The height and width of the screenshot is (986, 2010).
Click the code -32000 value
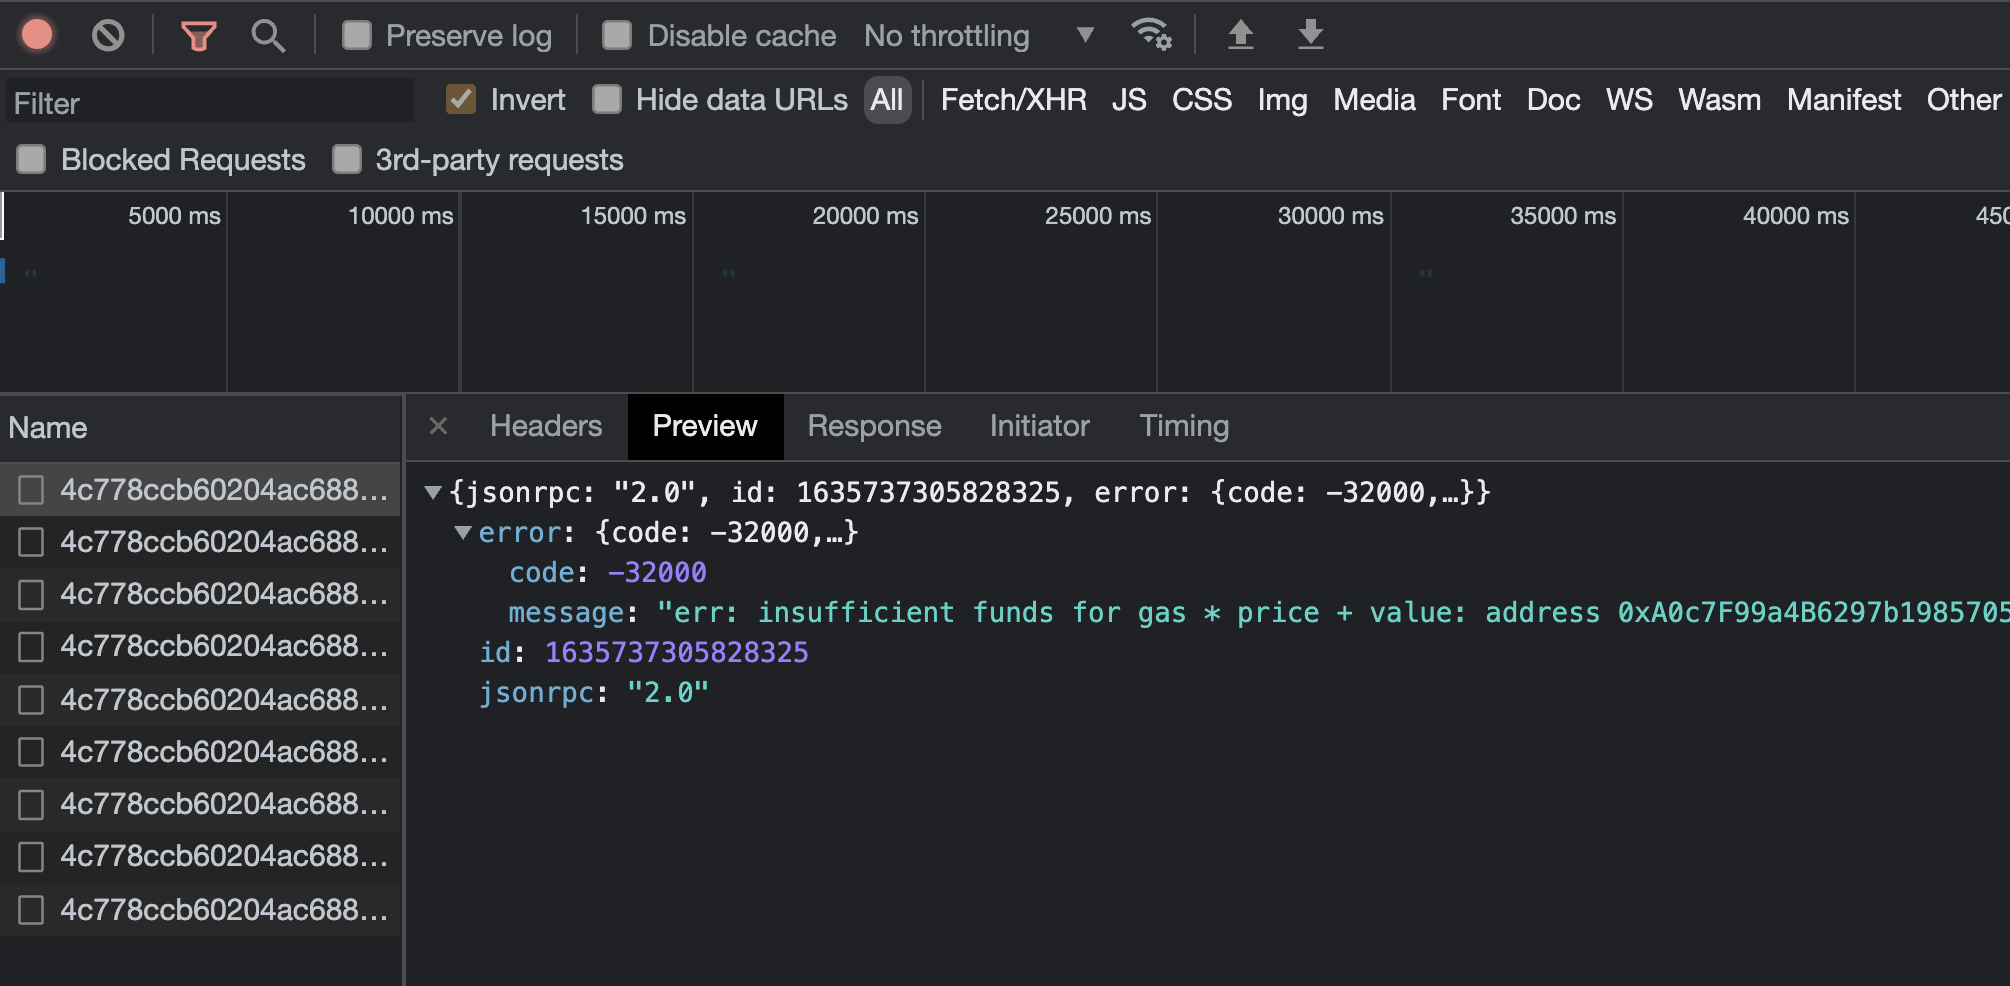[657, 572]
